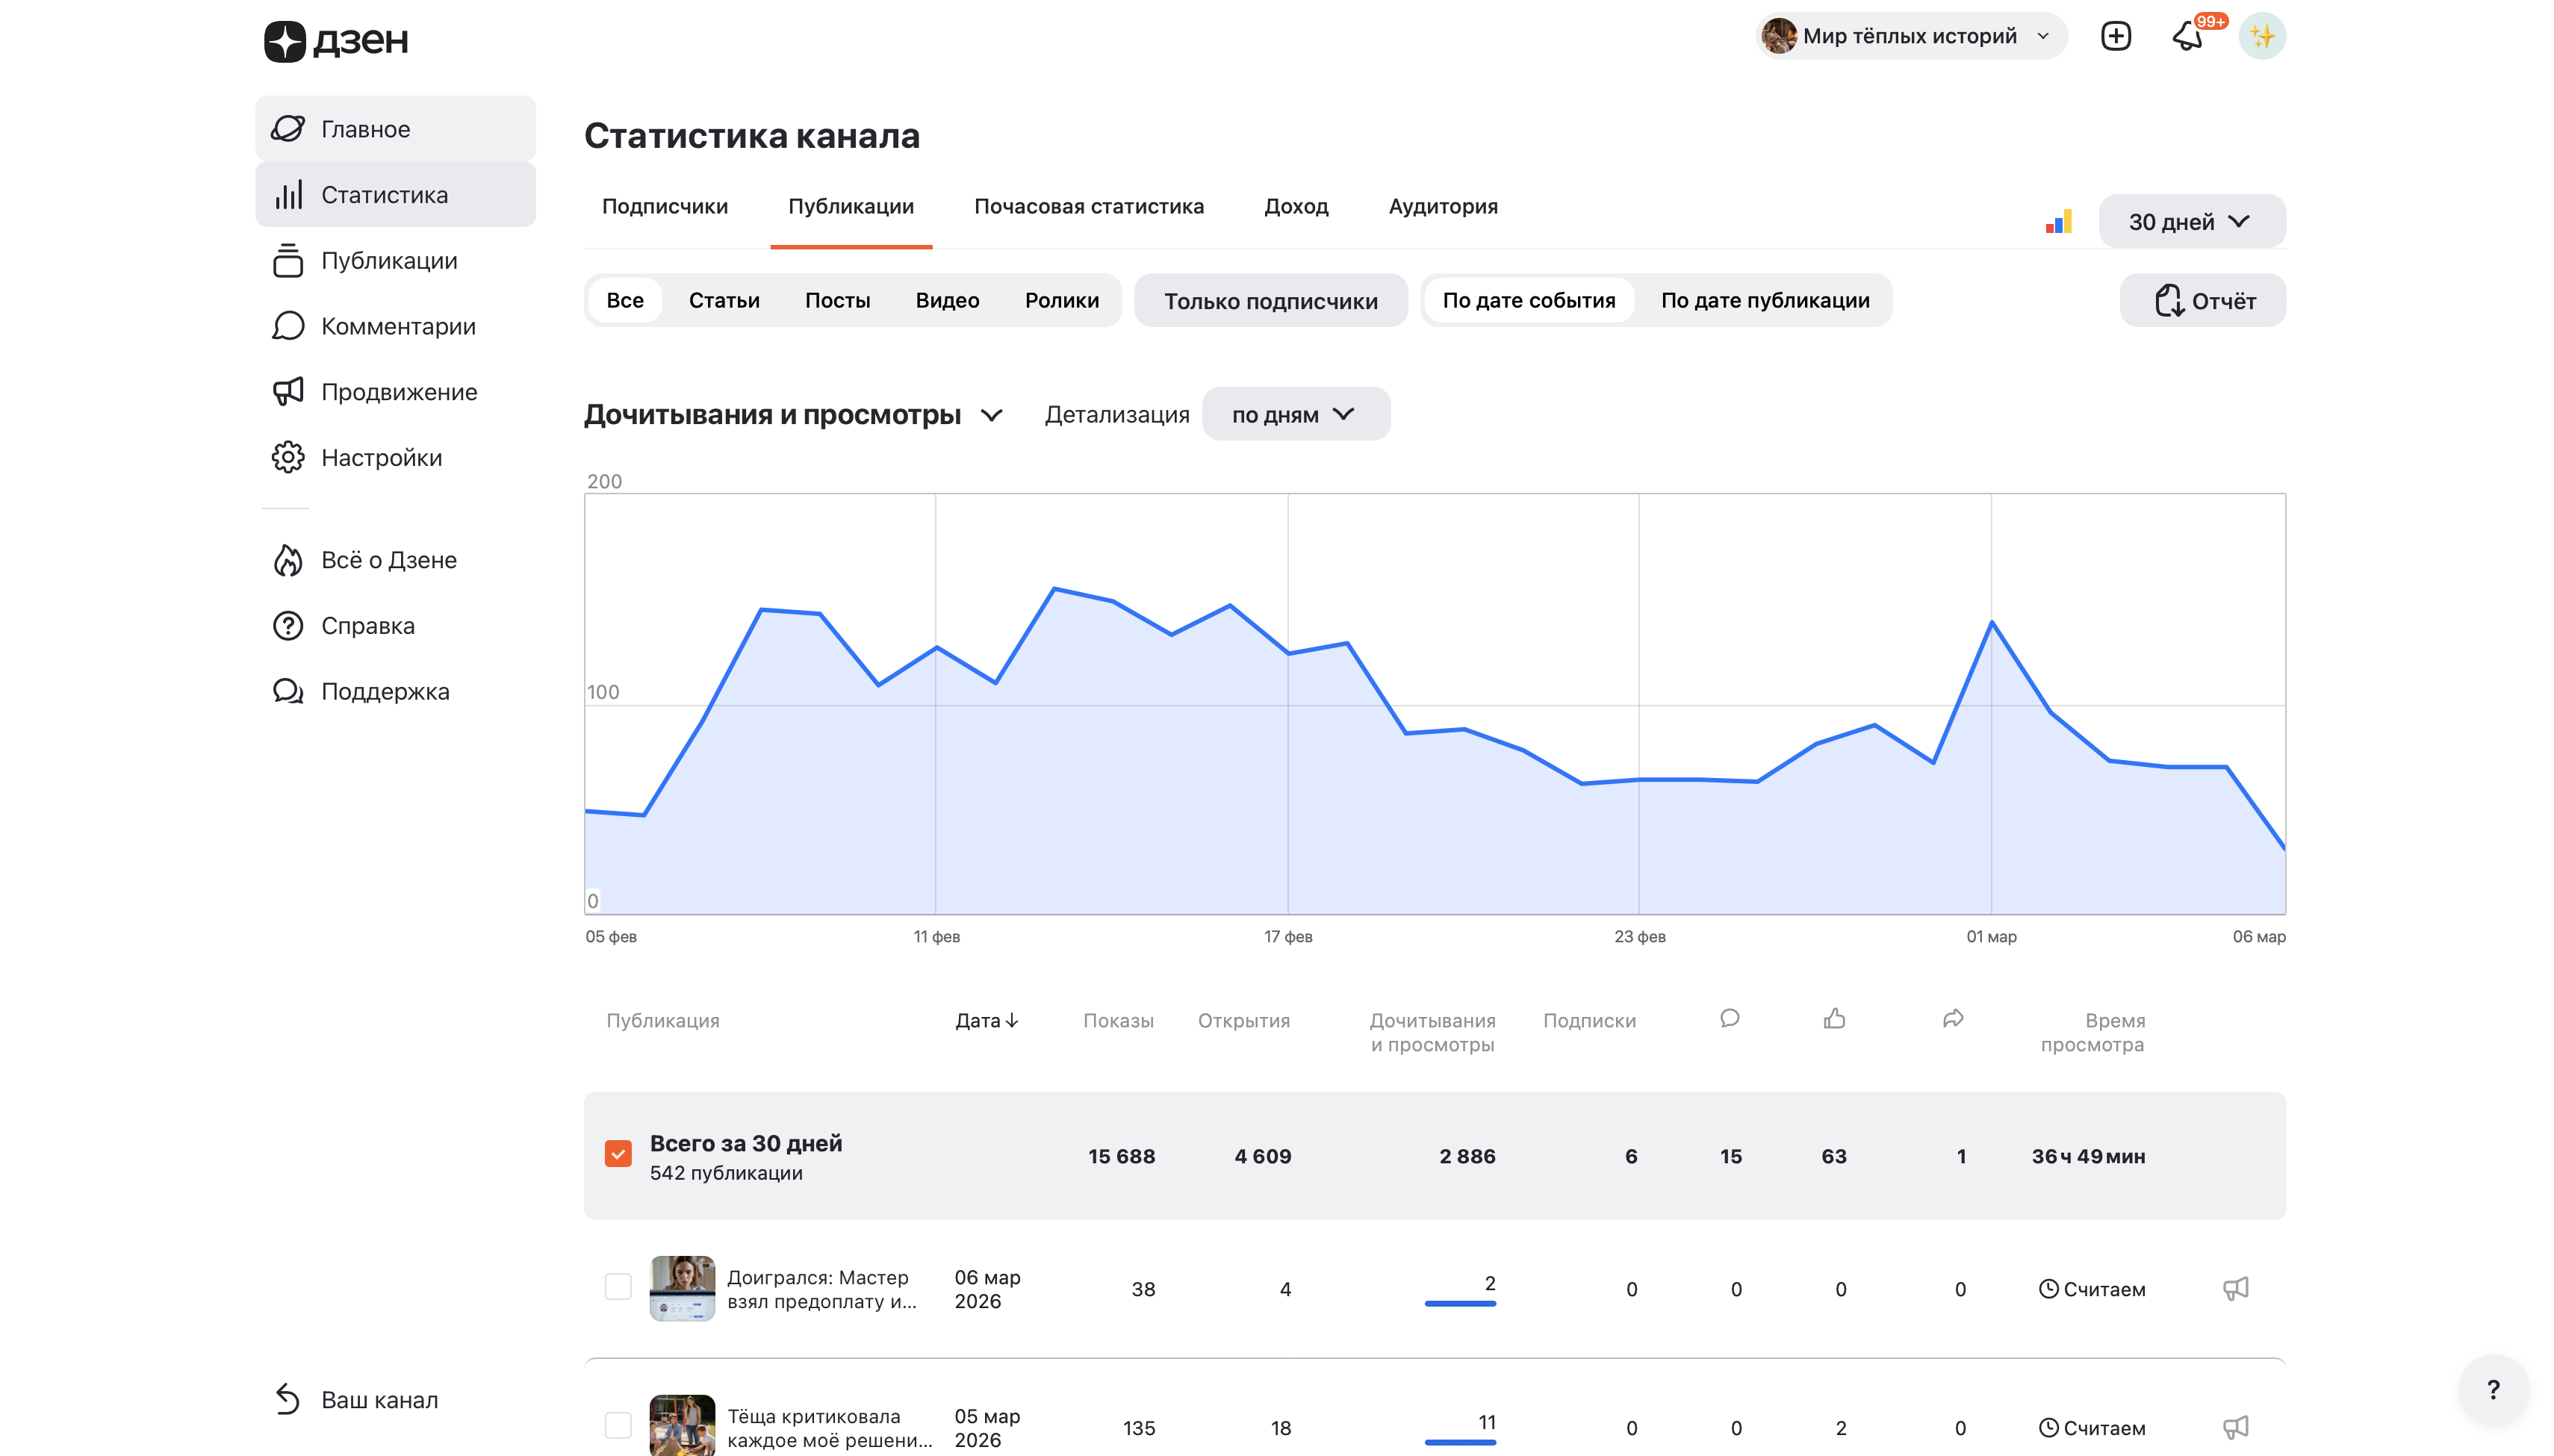Click the sparkle avatar icon
2554x1456 pixels.
pyautogui.click(x=2261, y=37)
